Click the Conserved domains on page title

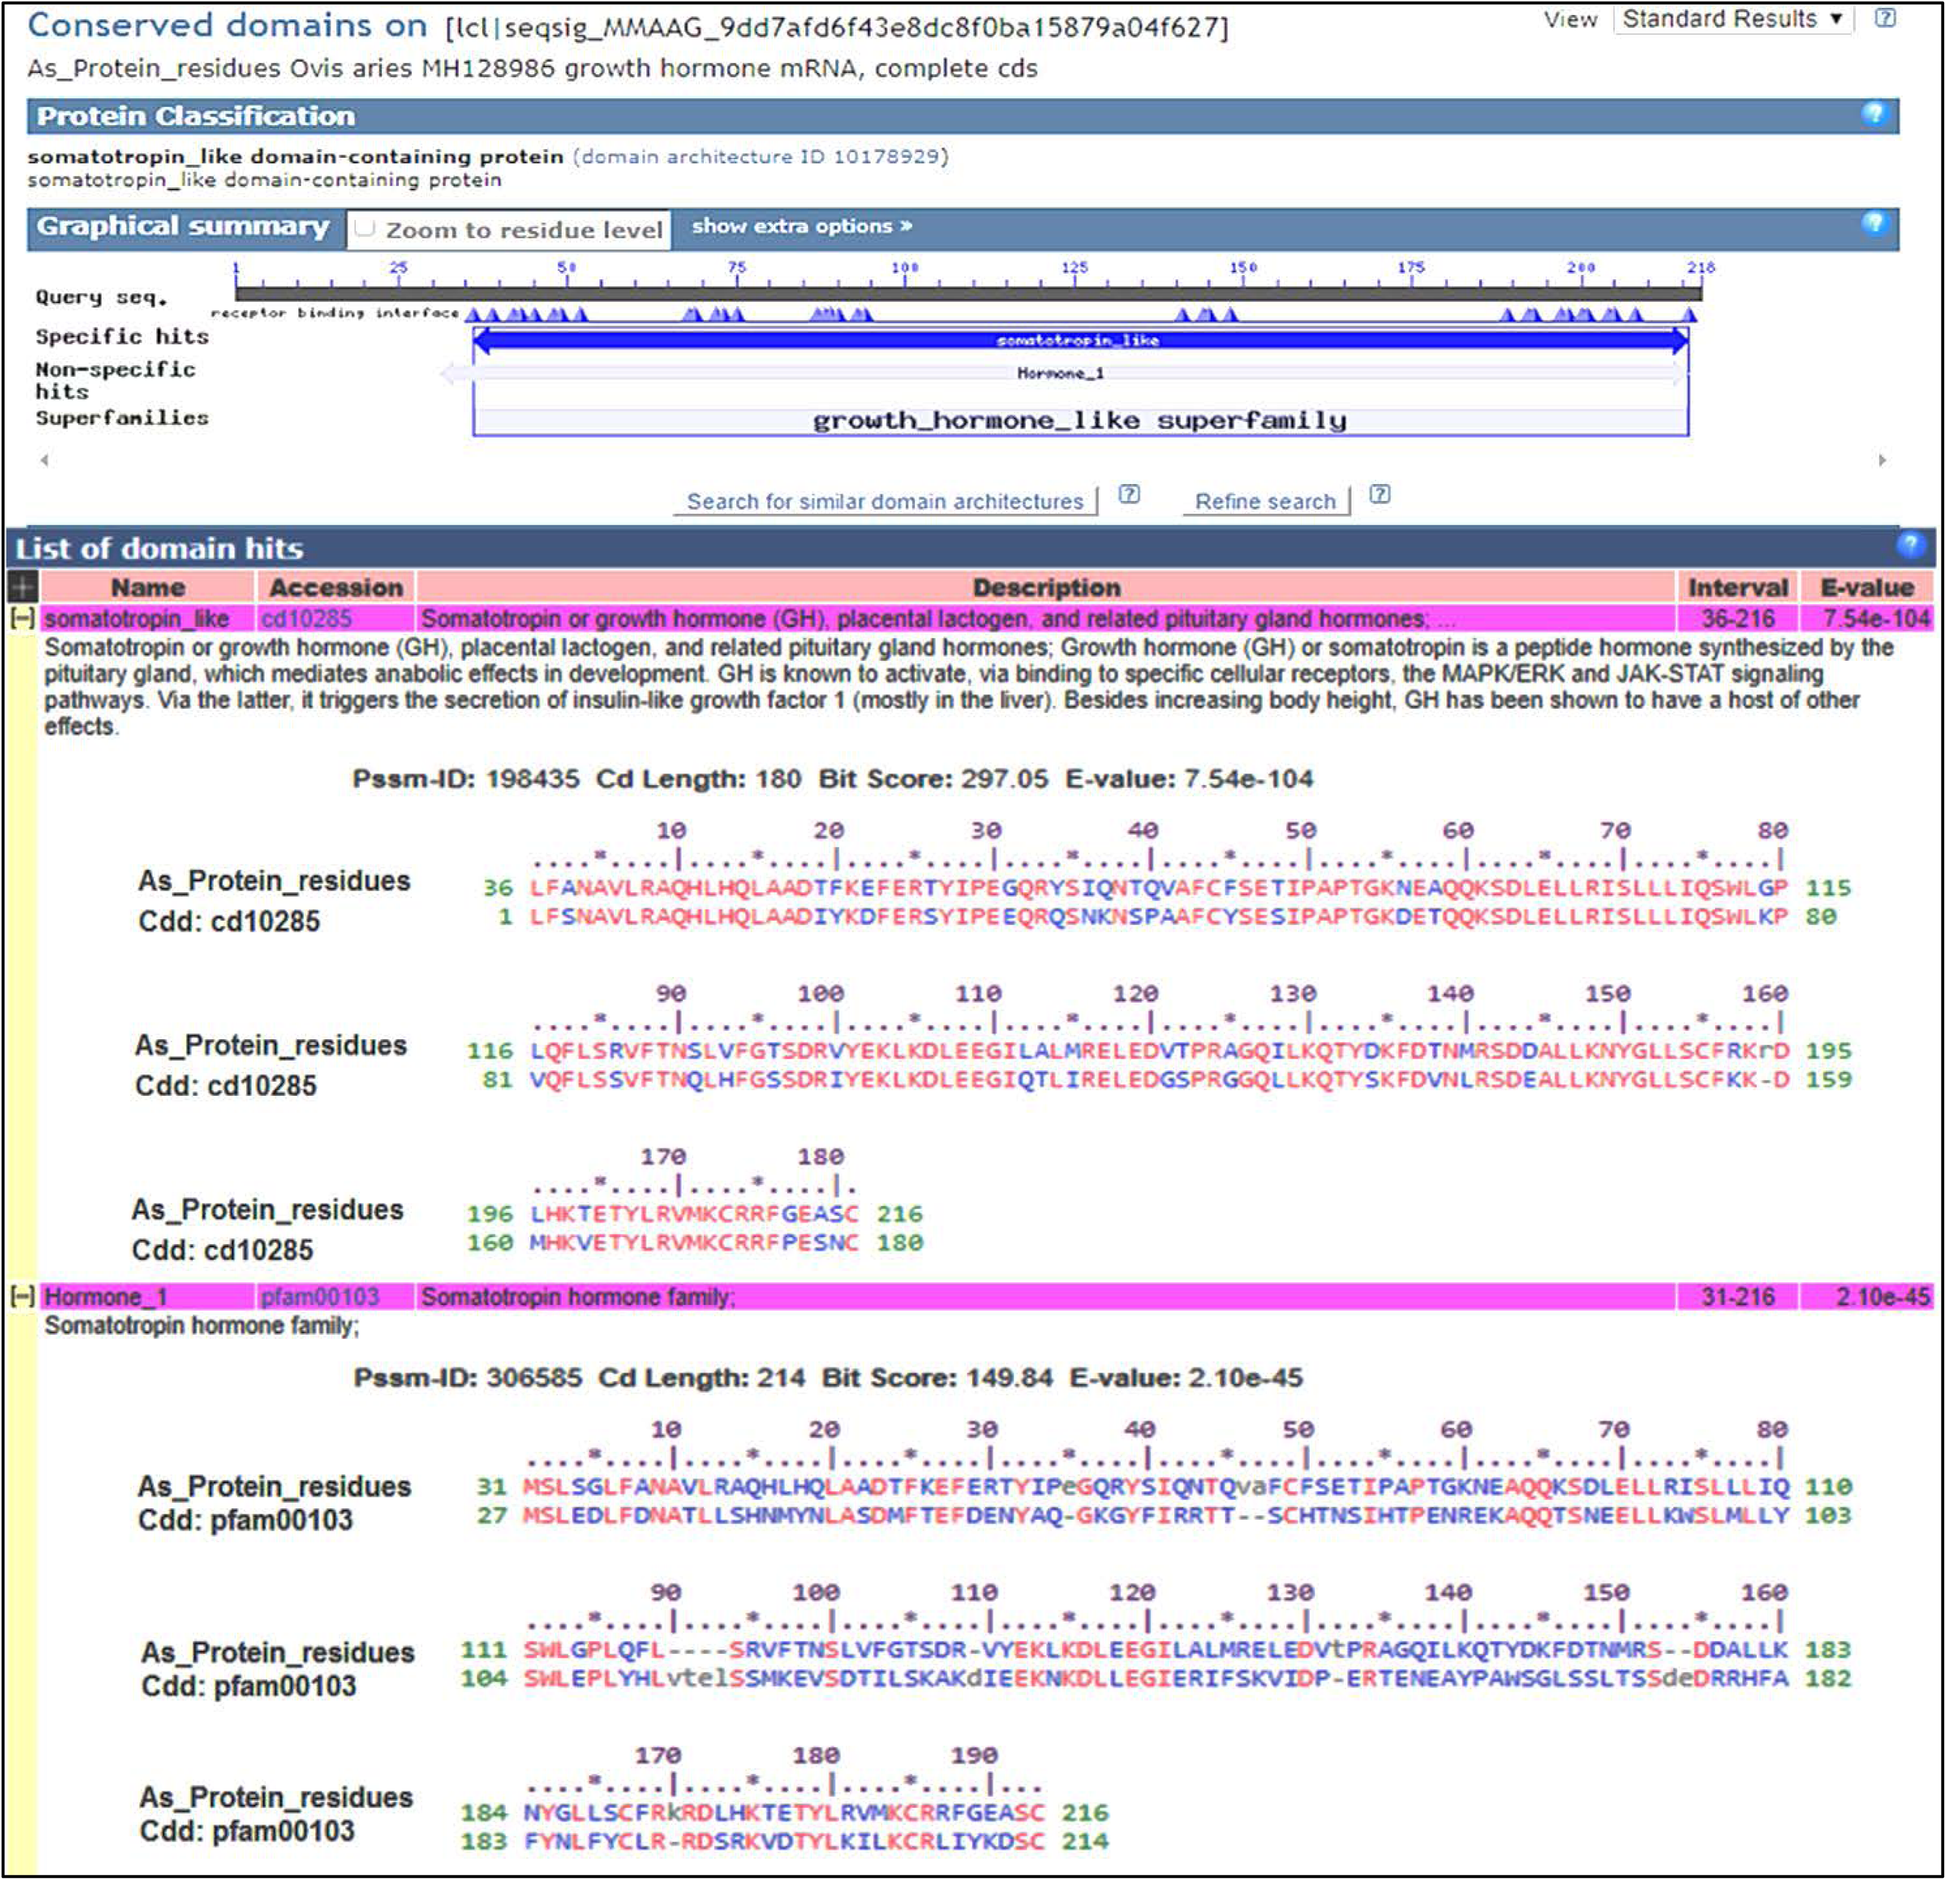(227, 25)
